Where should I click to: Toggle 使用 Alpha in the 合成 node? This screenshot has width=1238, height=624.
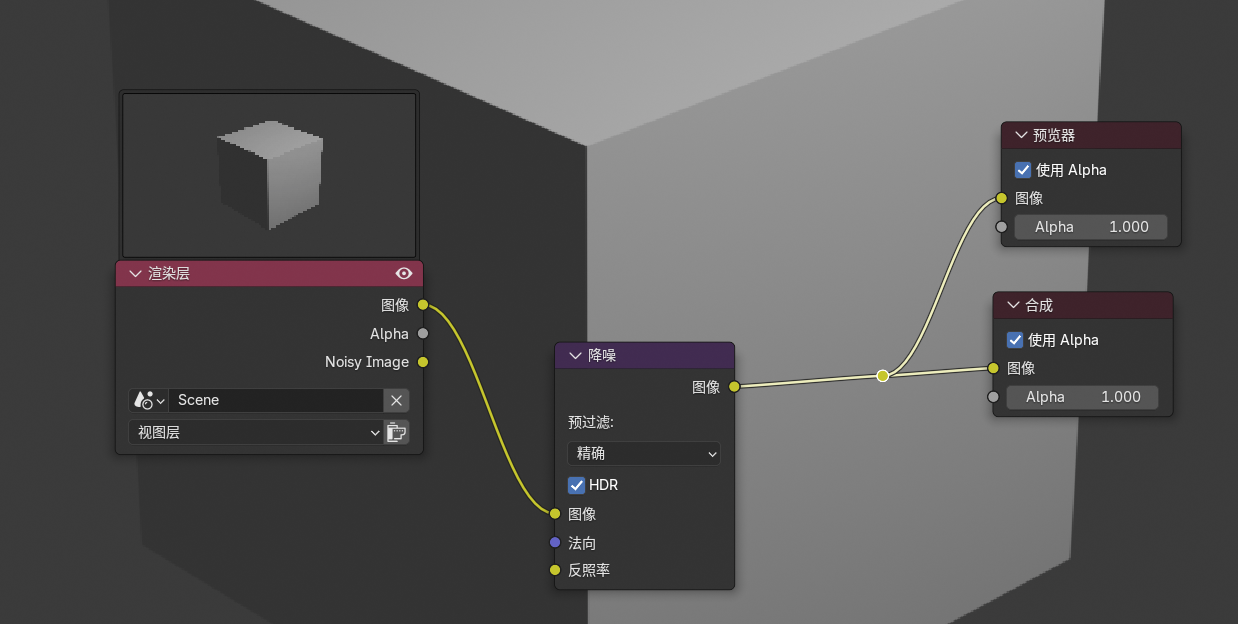pyautogui.click(x=1015, y=340)
